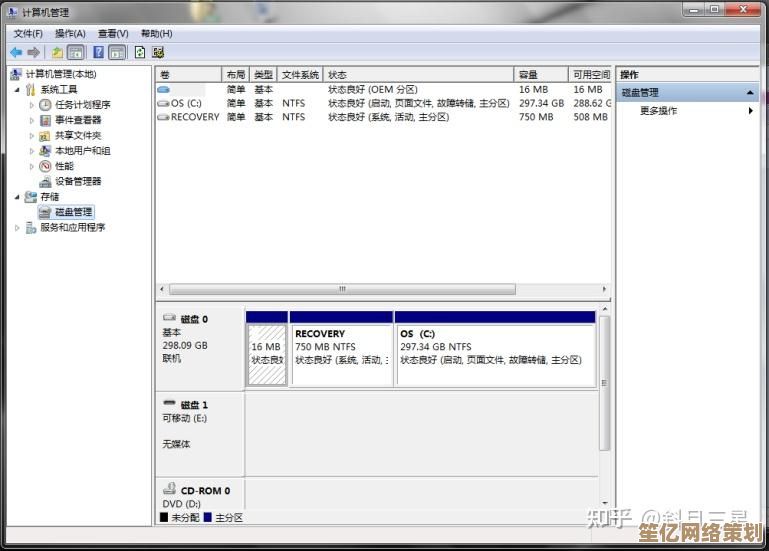Click the left arrow of horizontal scrollbar
769x551 pixels.
[x=162, y=289]
